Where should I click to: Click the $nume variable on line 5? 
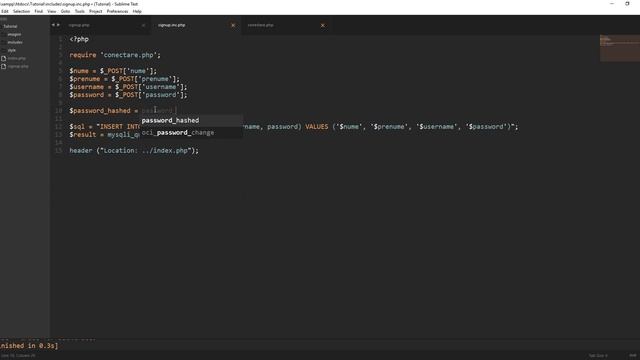click(79, 71)
